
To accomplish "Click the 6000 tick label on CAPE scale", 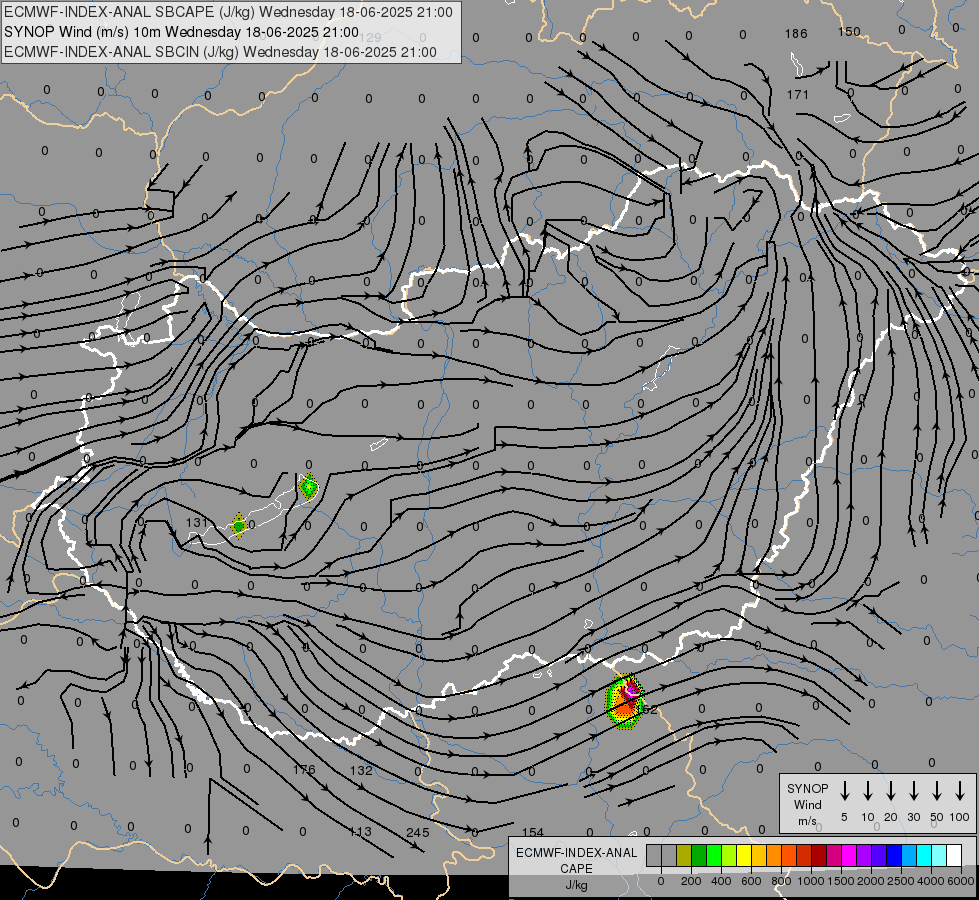I will 961,881.
